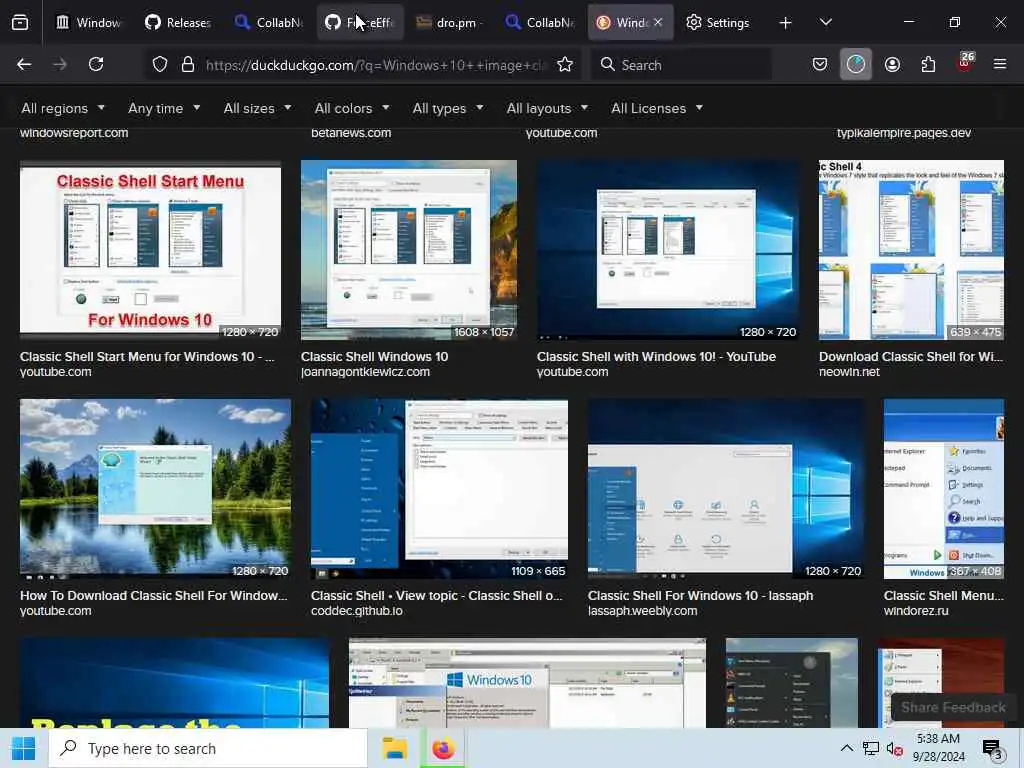Click the muted volume tray icon
This screenshot has height=768, width=1024.
point(895,748)
